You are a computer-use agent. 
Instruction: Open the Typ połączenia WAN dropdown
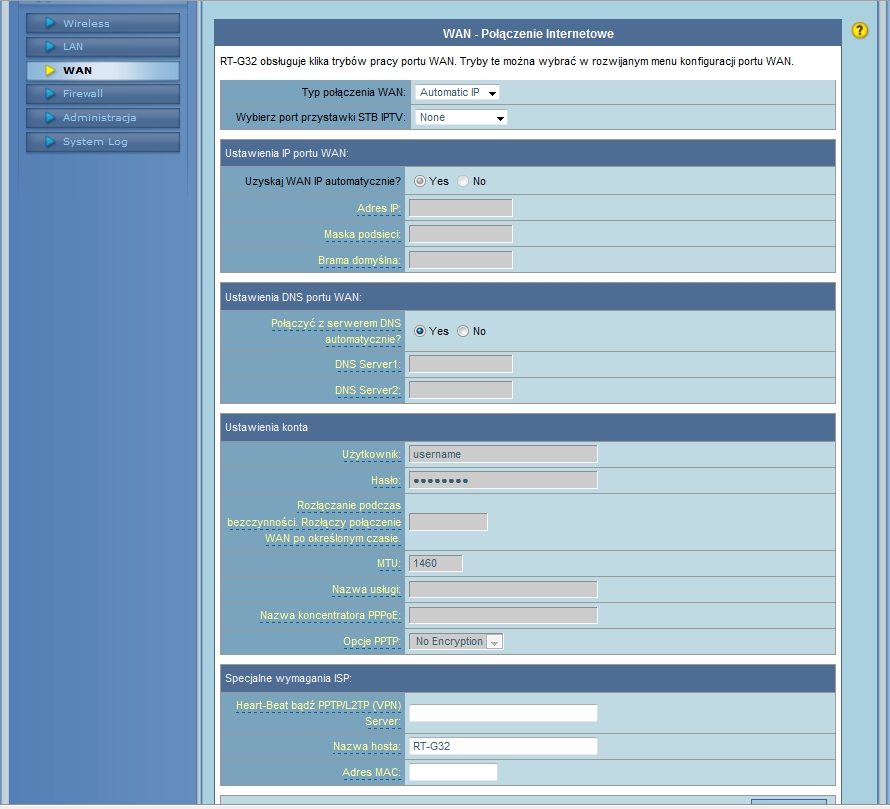457,93
